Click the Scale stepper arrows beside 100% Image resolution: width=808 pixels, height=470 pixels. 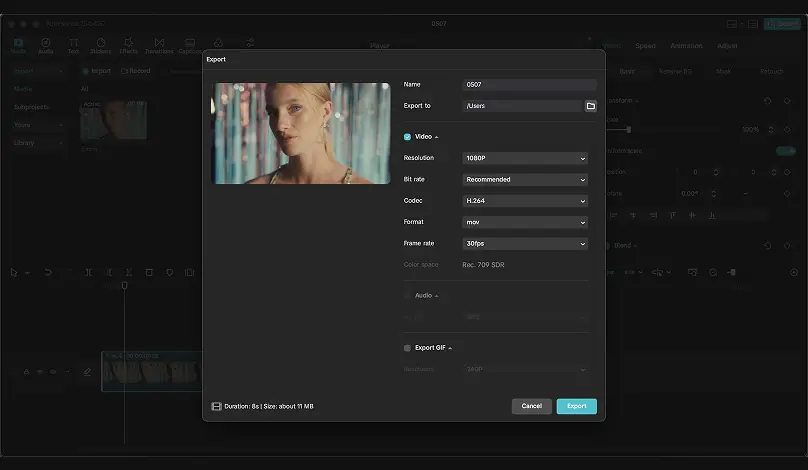click(771, 129)
